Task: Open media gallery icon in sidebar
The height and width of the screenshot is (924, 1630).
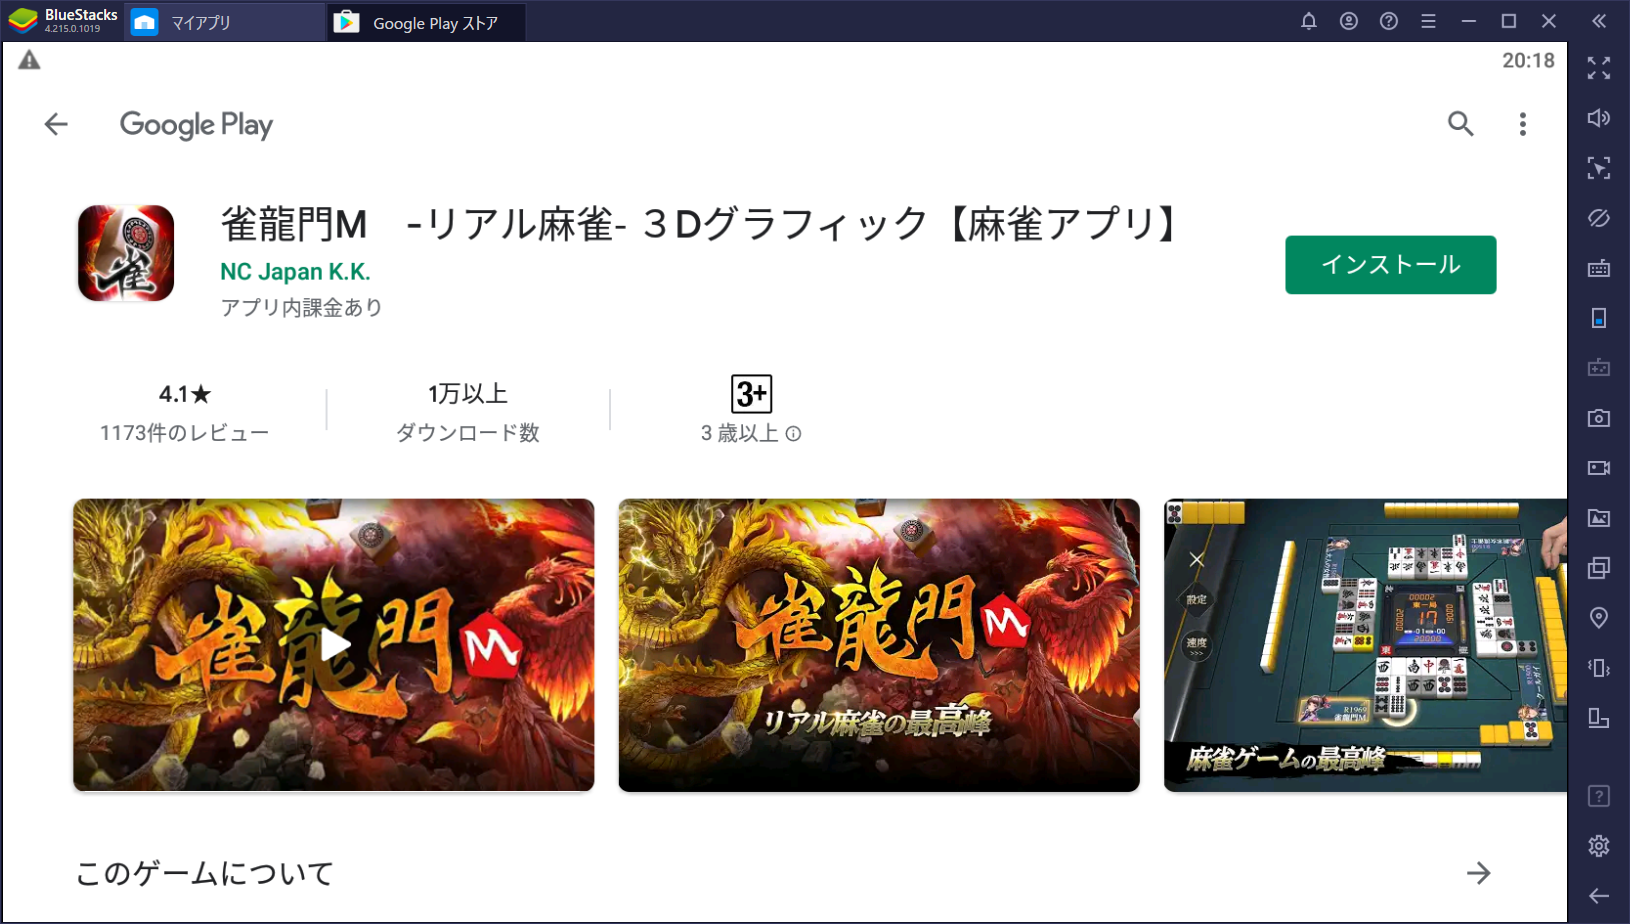Action: (x=1599, y=518)
